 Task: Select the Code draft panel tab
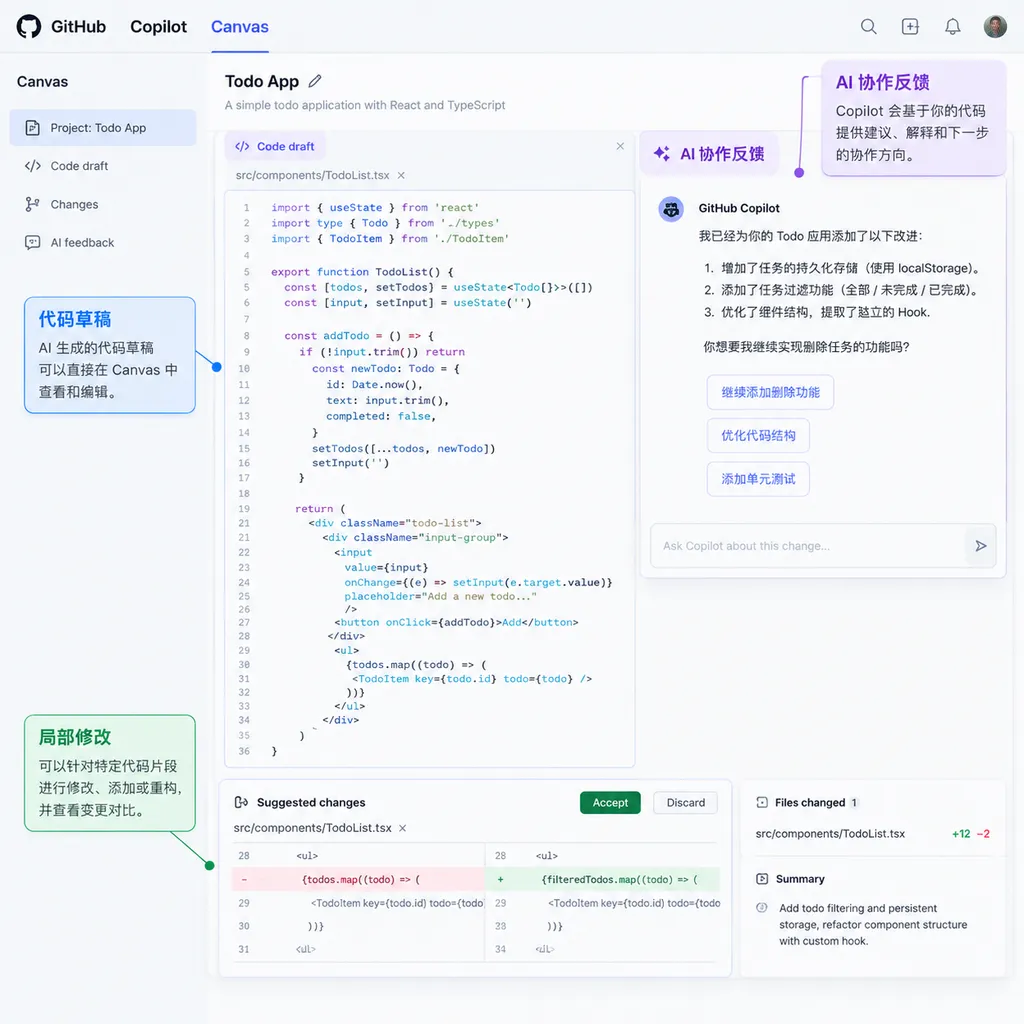click(275, 146)
